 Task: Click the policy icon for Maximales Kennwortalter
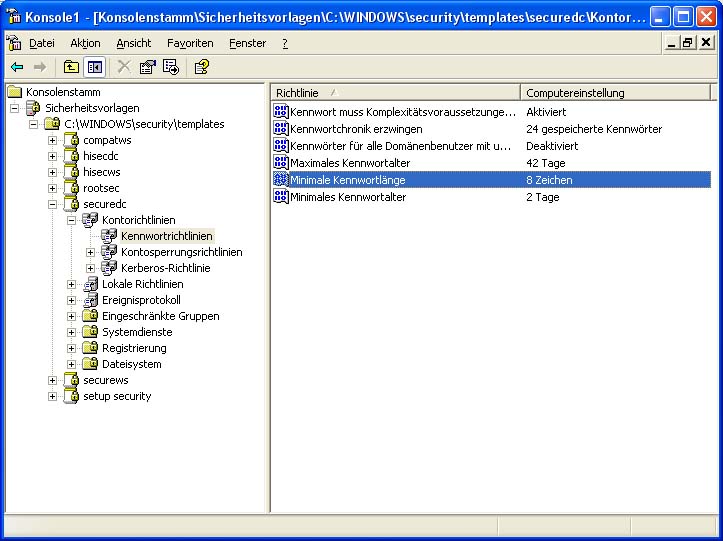pos(280,163)
